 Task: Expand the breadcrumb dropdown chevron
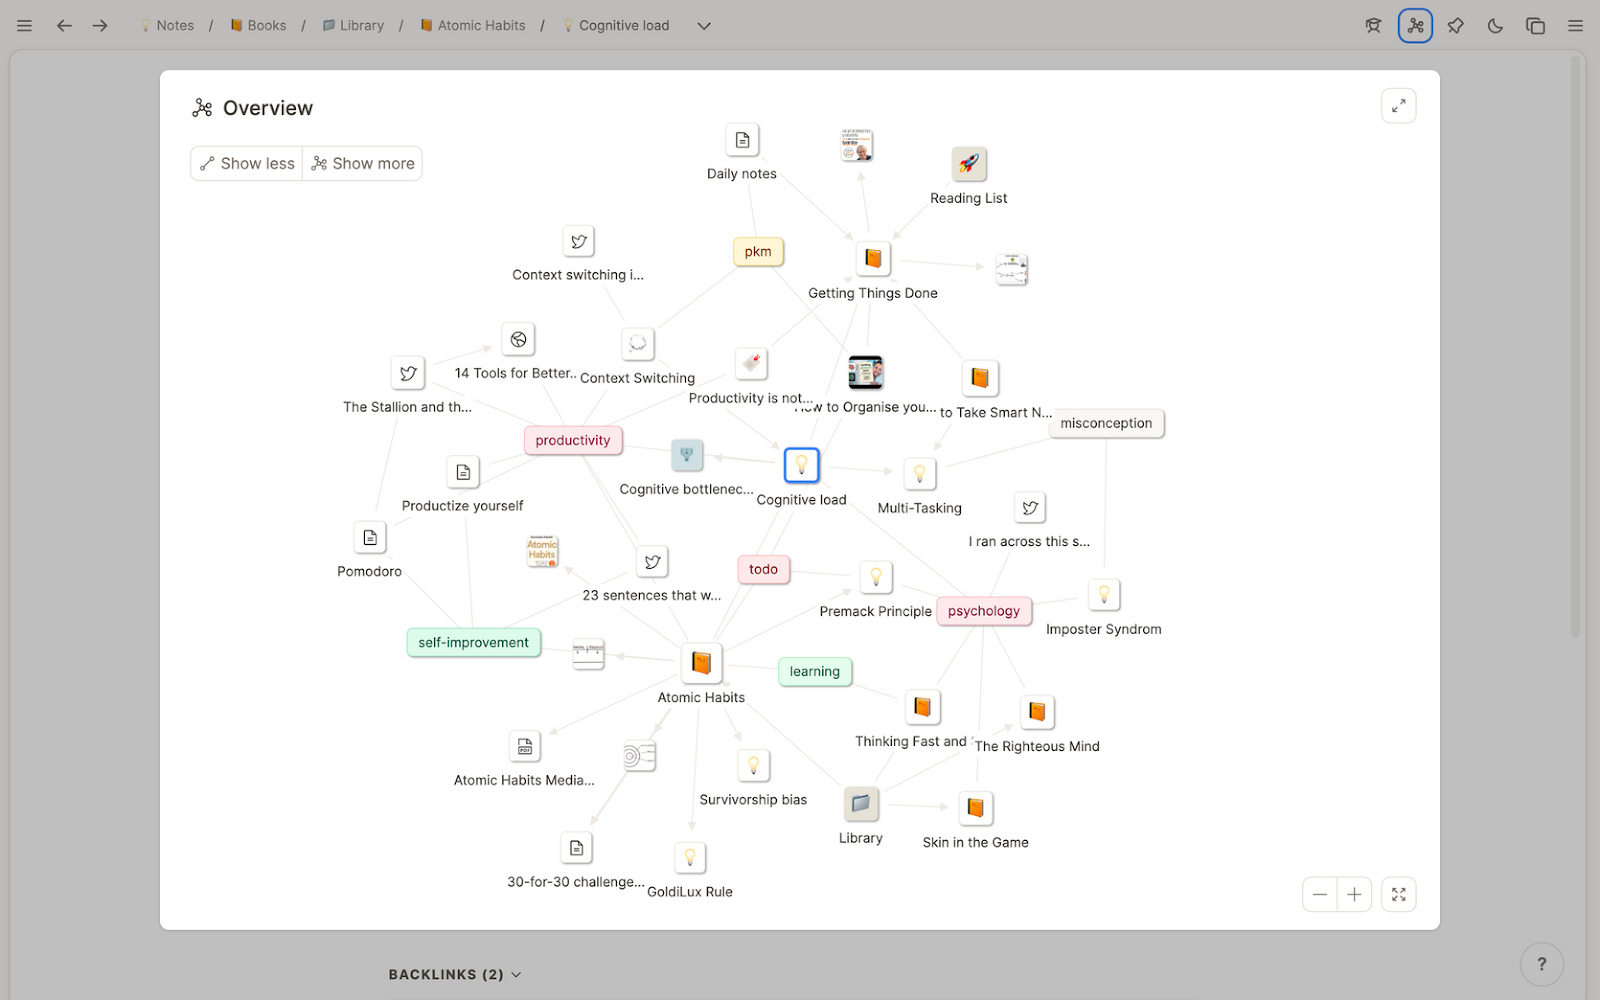click(x=704, y=26)
